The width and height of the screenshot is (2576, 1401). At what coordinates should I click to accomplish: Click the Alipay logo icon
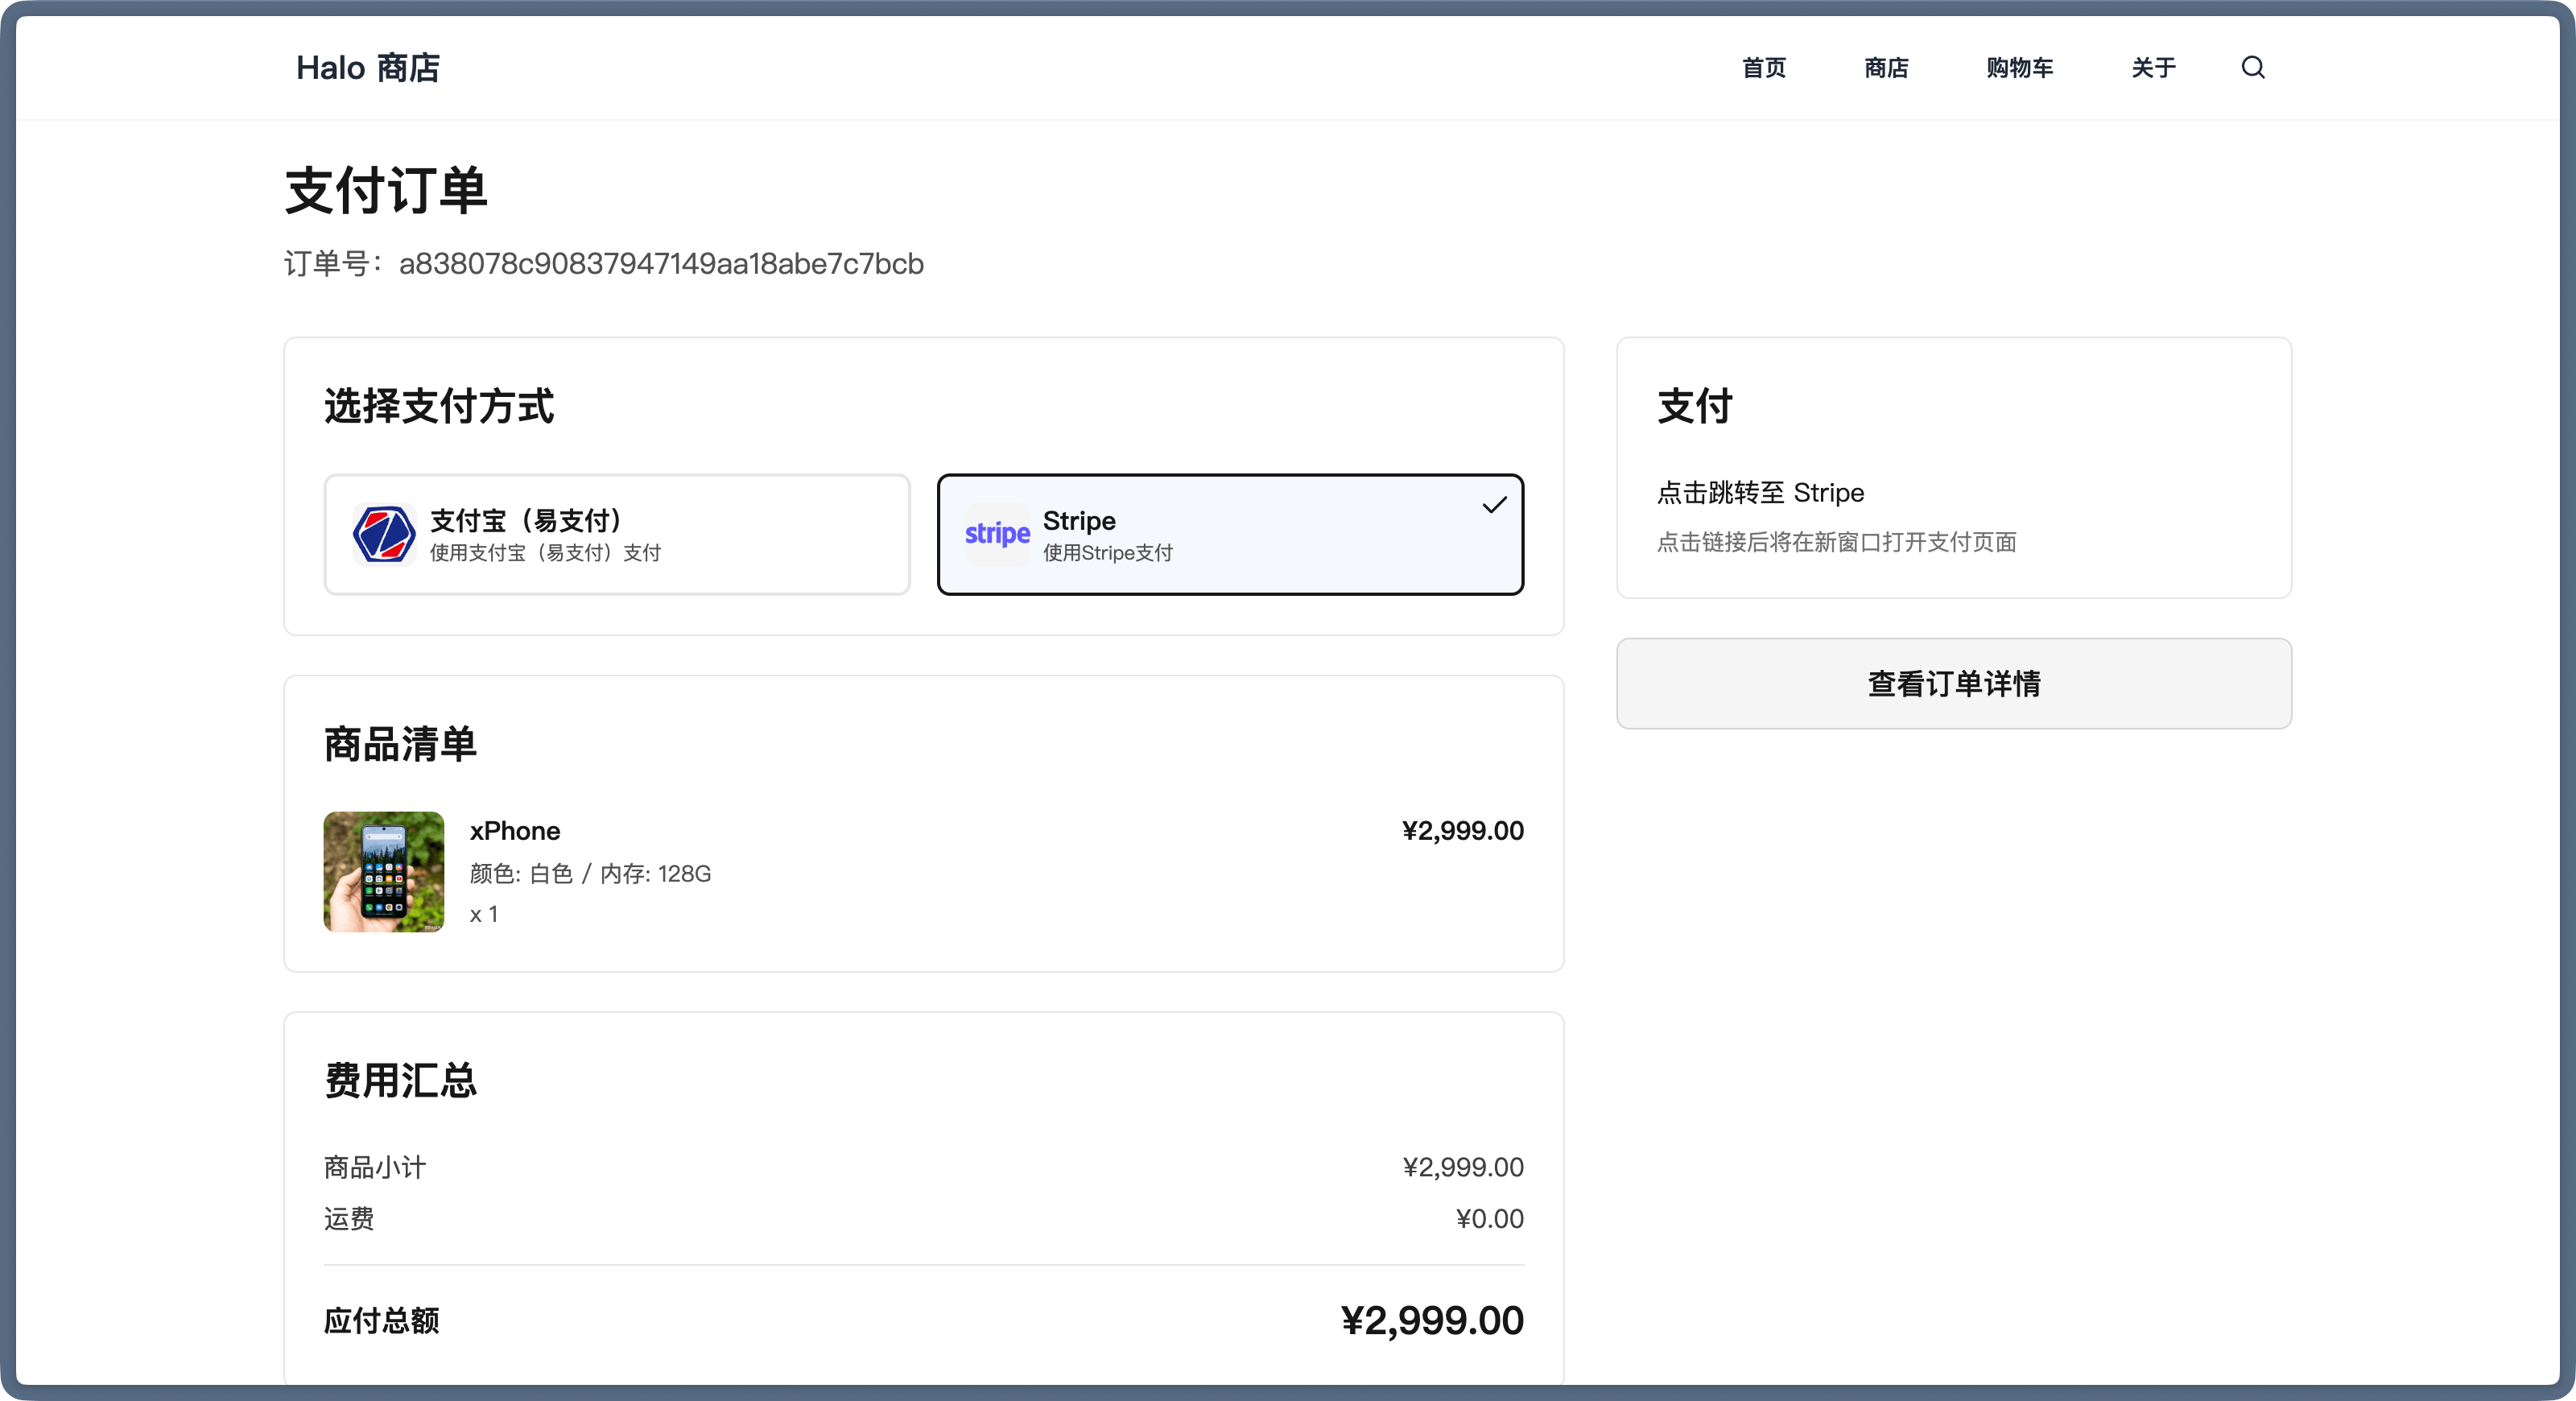(384, 534)
